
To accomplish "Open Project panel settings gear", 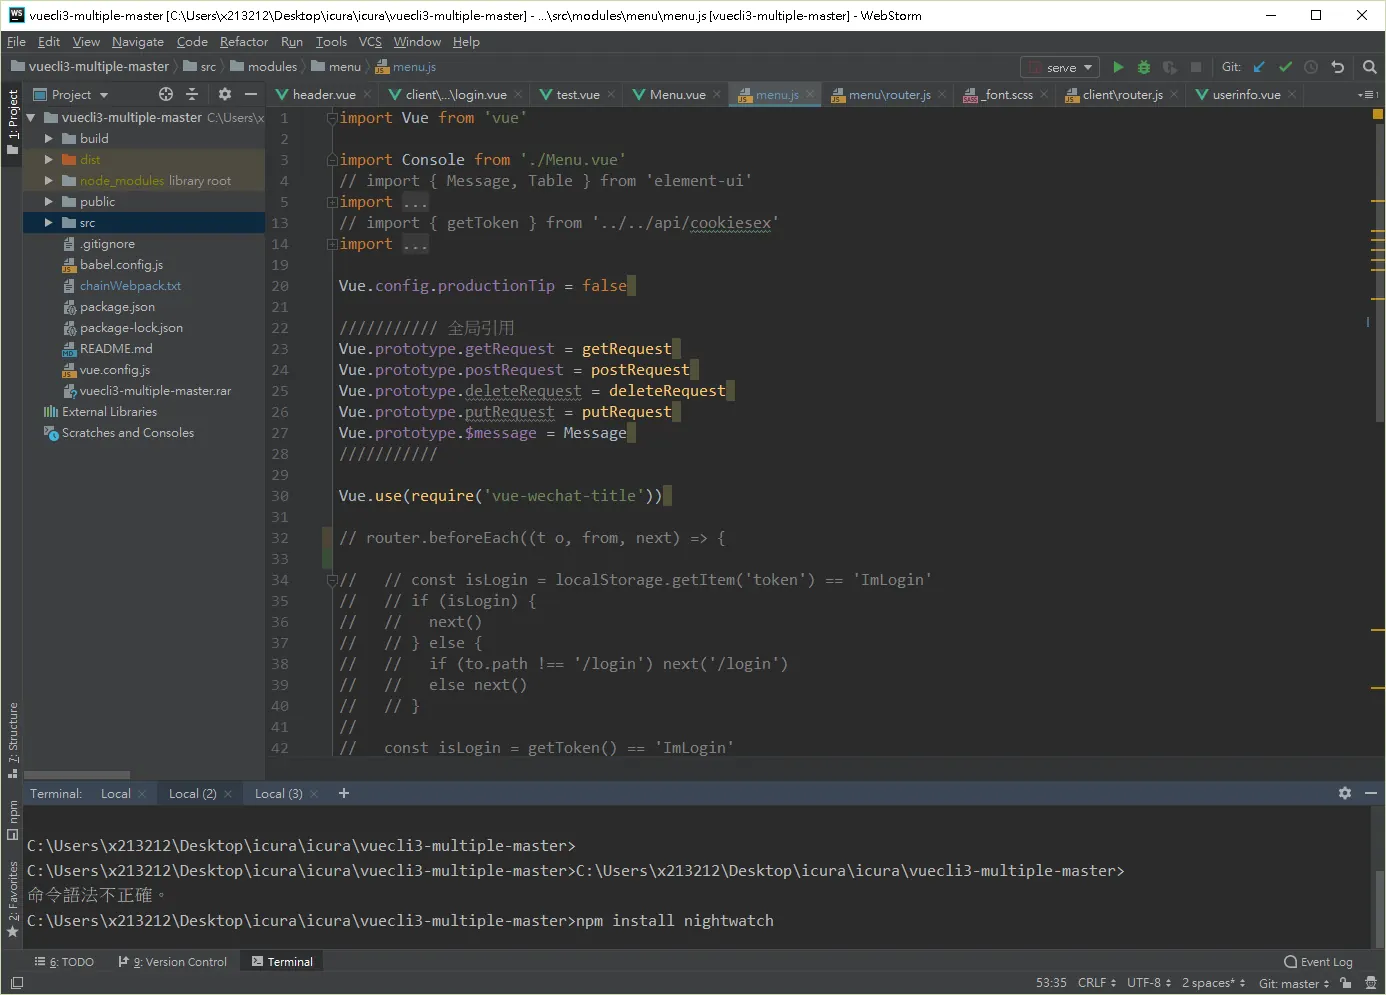I will 225,94.
